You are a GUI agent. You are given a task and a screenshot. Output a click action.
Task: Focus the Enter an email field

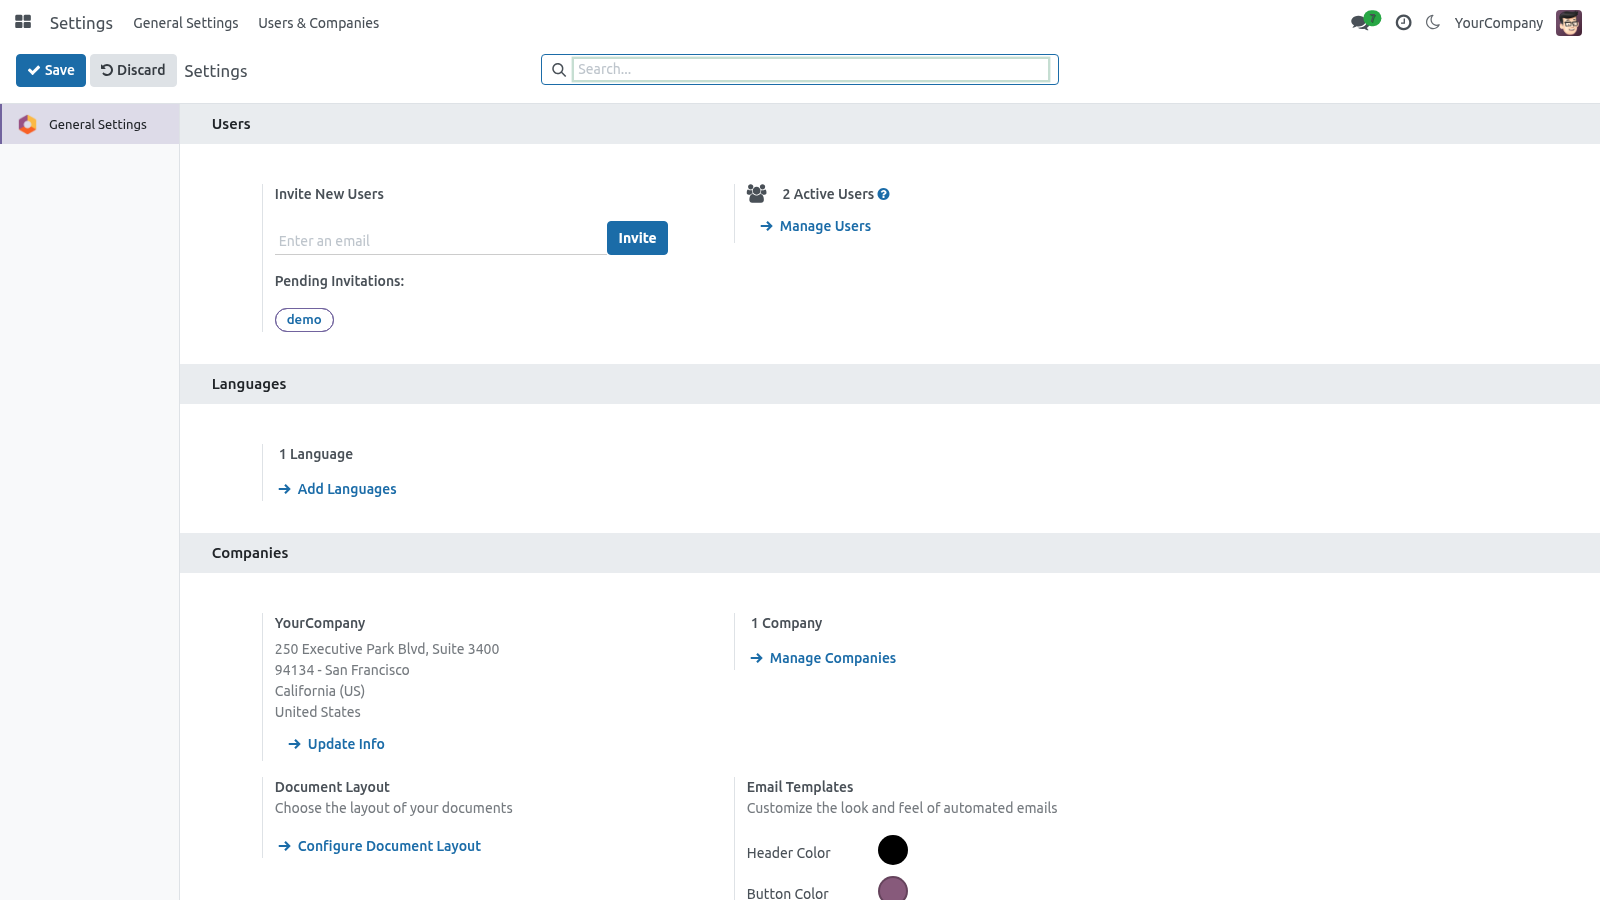[440, 241]
